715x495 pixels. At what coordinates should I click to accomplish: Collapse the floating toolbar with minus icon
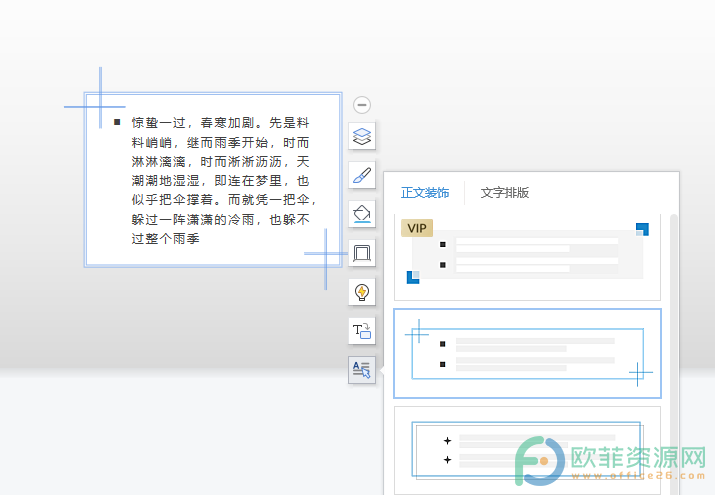click(362, 105)
